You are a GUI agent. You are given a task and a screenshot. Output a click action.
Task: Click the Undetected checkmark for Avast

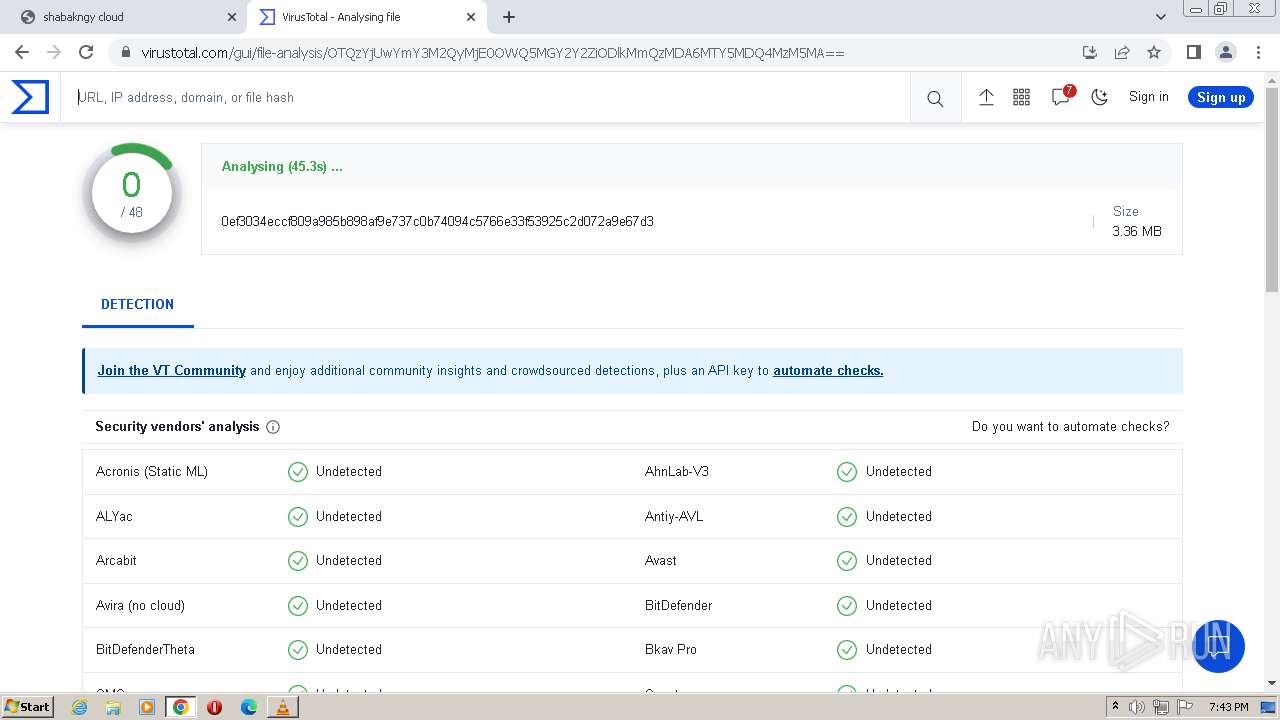pos(847,560)
